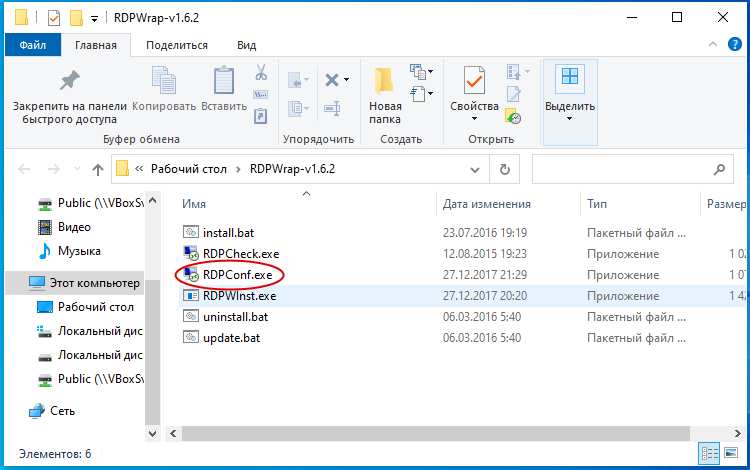Create a Новая папка
This screenshot has width=750, height=470.
pyautogui.click(x=385, y=95)
